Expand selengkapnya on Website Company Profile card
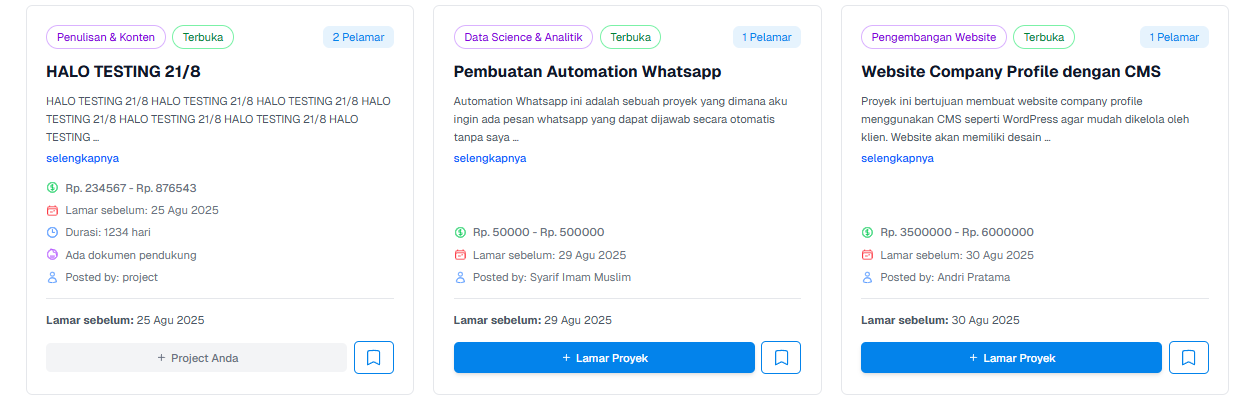The width and height of the screenshot is (1247, 411). [897, 158]
